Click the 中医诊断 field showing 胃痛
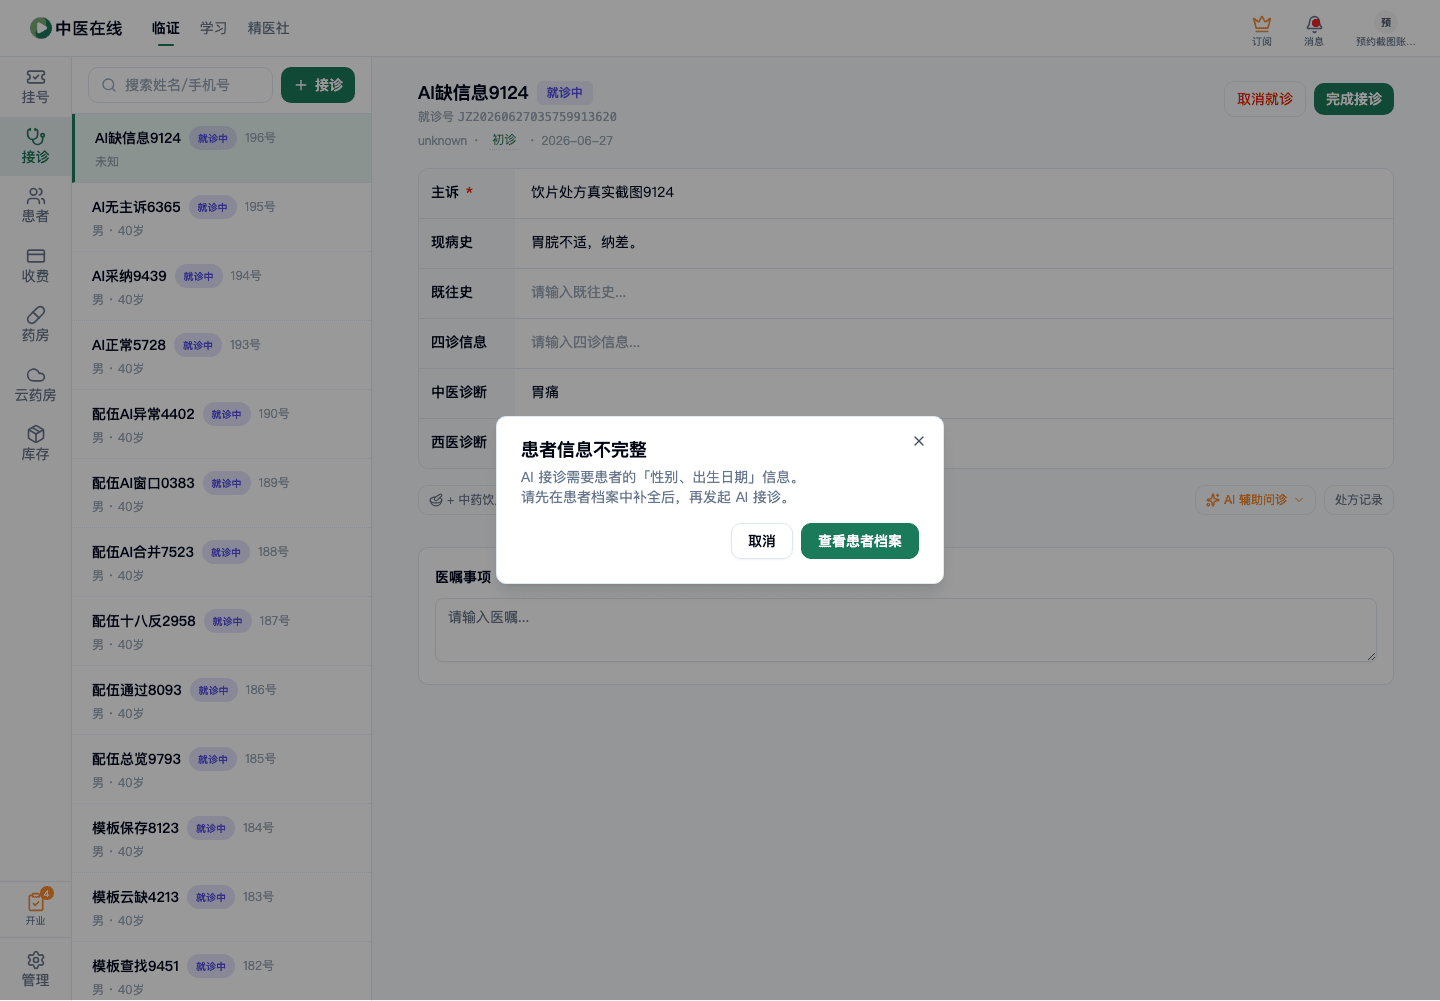 click(954, 393)
